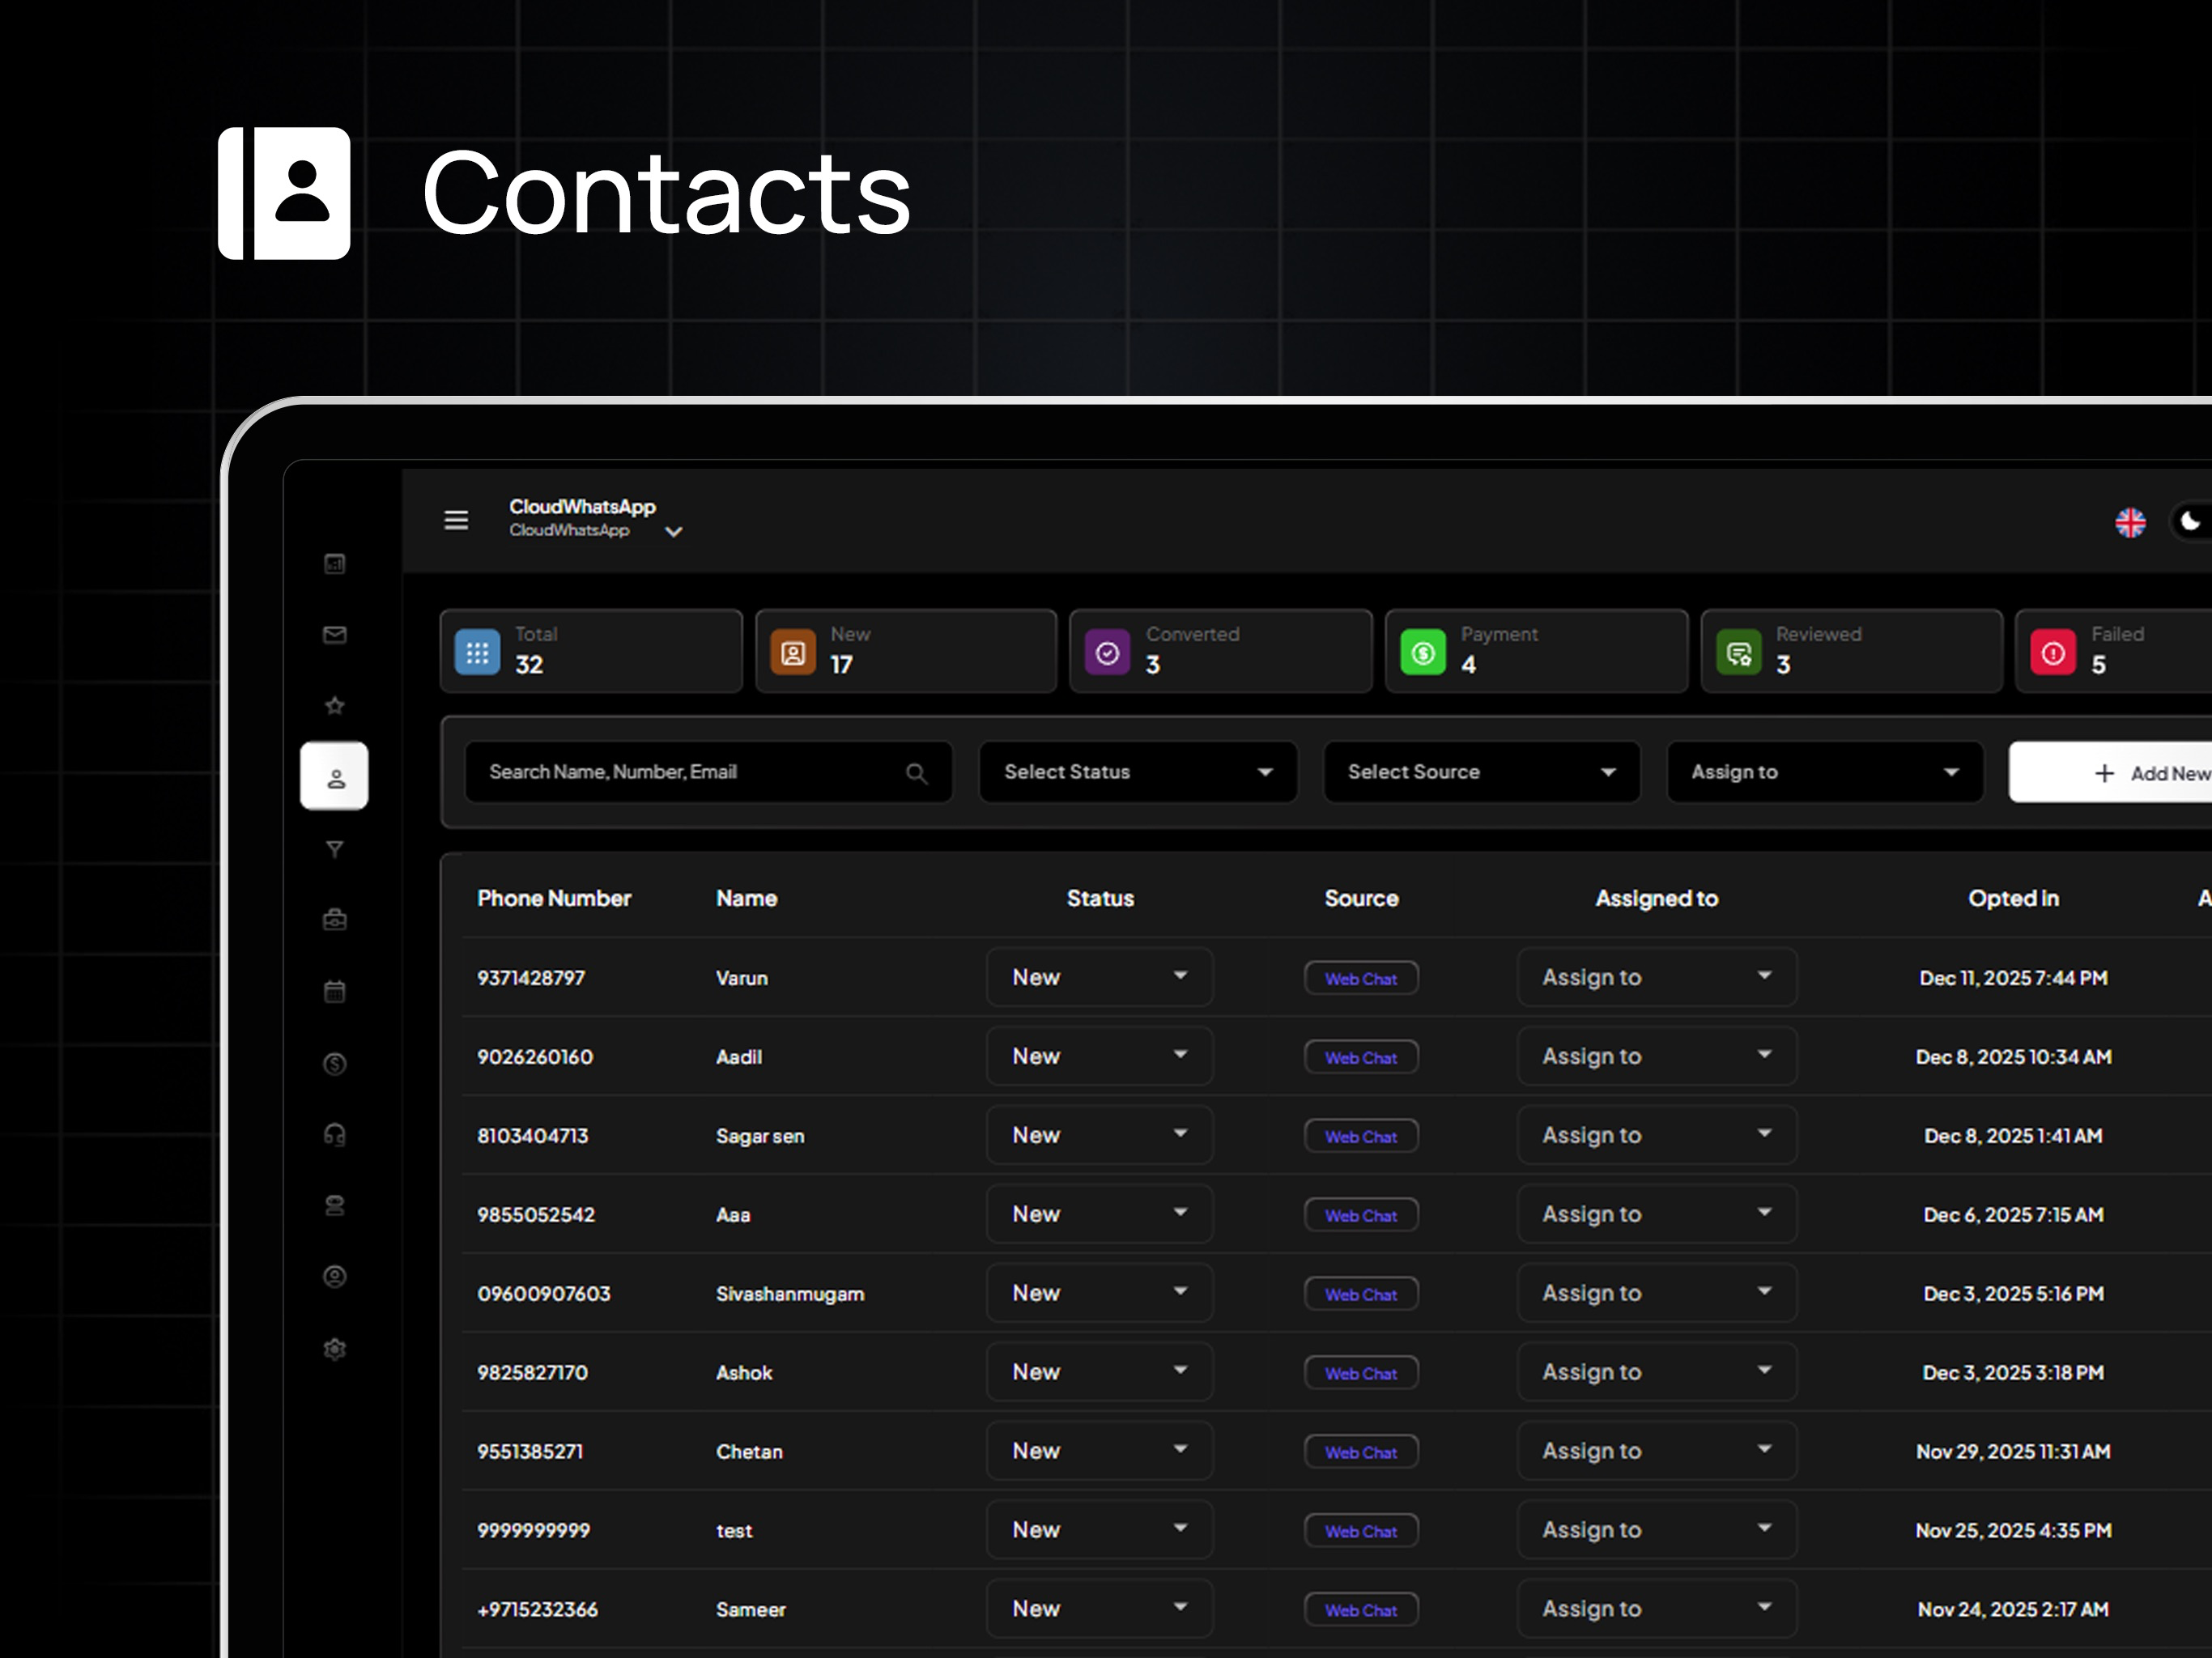Open the Select Source filter dropdown
Screen dimensions: 2212x1658
(x=1482, y=772)
